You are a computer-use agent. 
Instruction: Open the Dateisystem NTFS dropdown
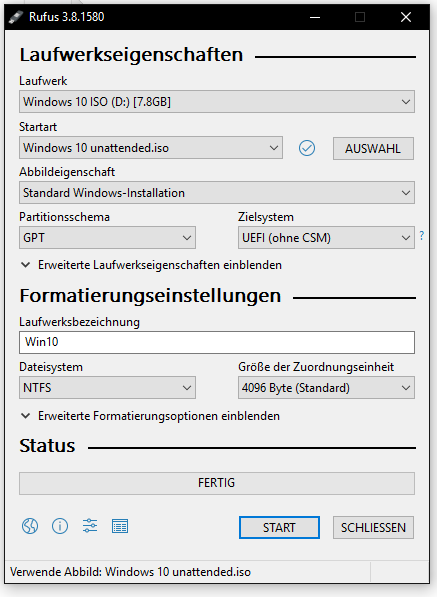pyautogui.click(x=107, y=388)
